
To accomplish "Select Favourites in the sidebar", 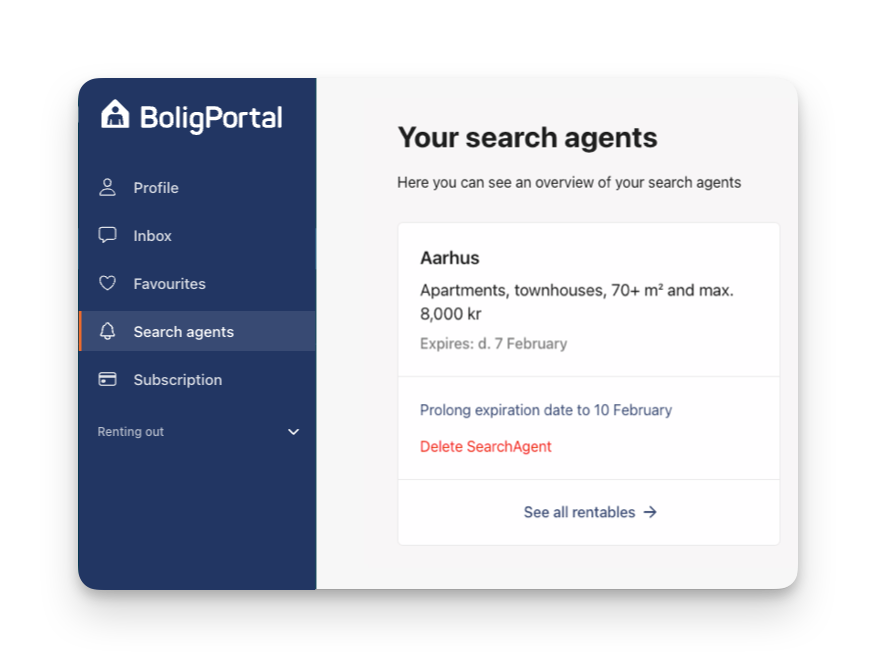I will click(198, 284).
